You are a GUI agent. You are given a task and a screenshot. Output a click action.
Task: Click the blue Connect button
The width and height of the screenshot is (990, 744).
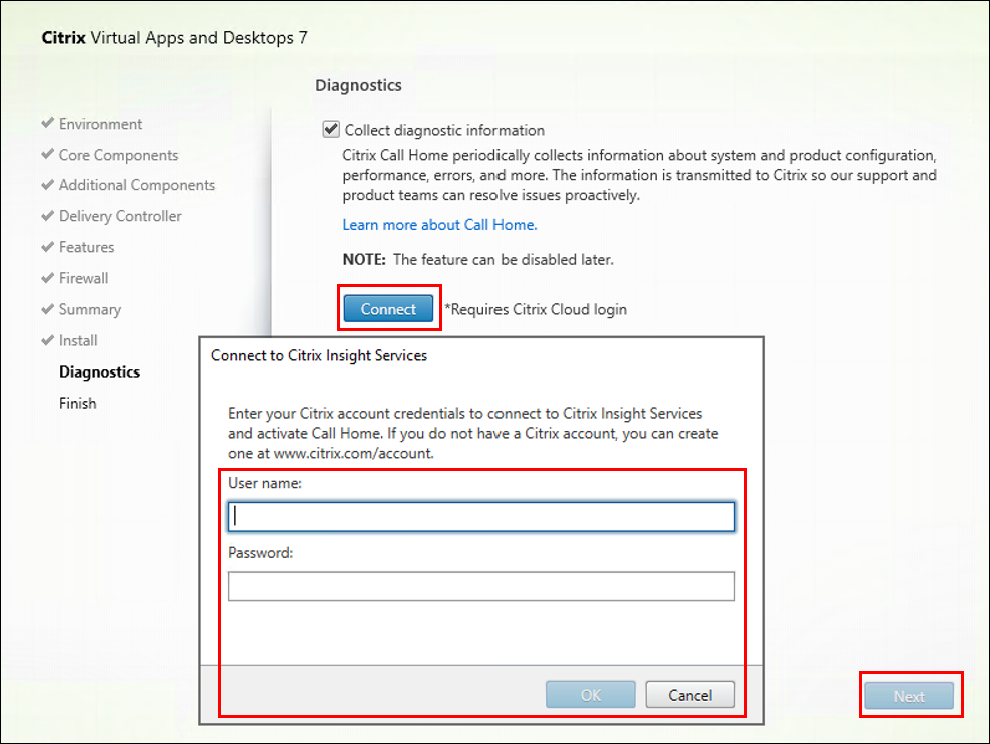pyautogui.click(x=388, y=309)
